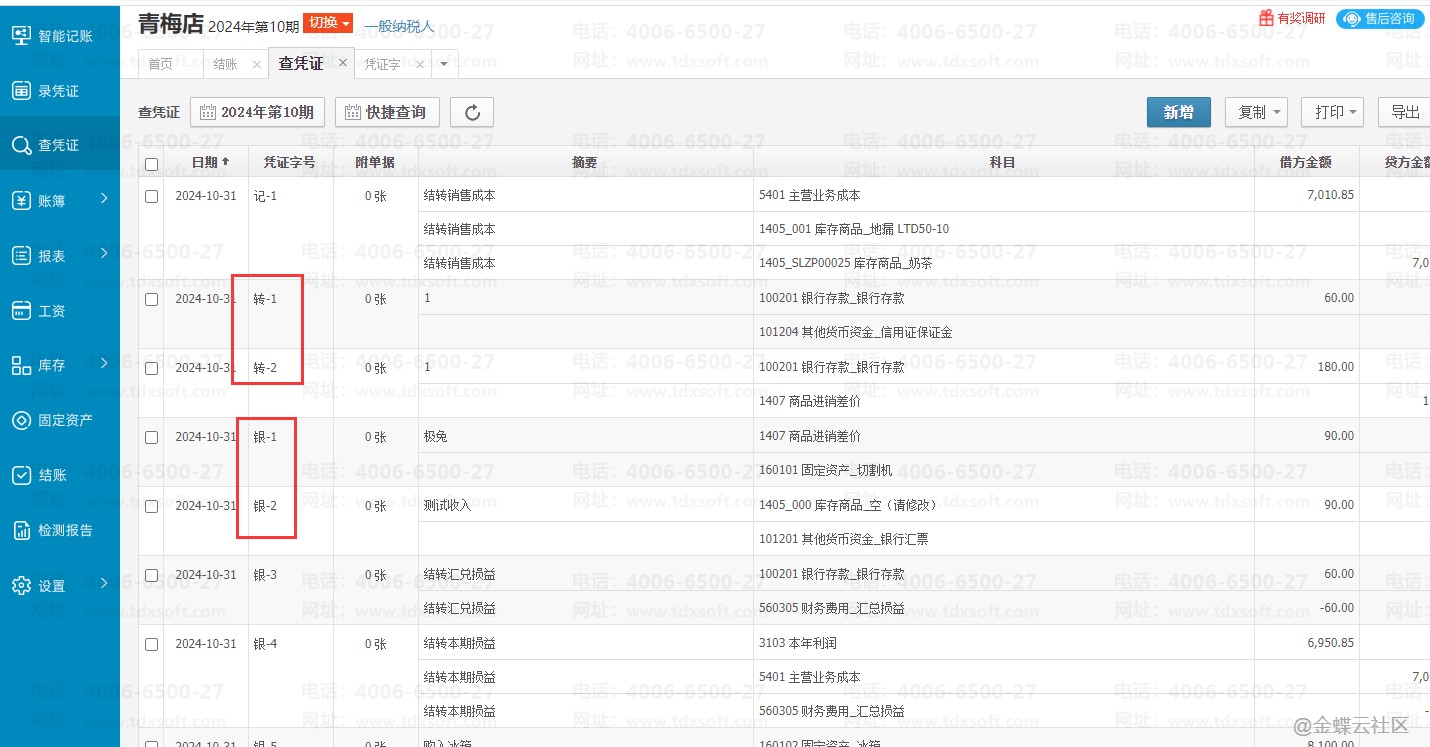Switch to the 结账 tab

[x=225, y=64]
